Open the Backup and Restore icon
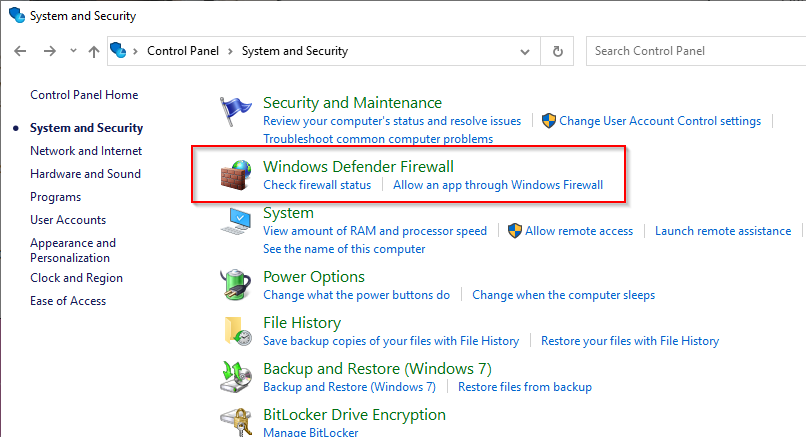This screenshot has width=806, height=437. 236,377
